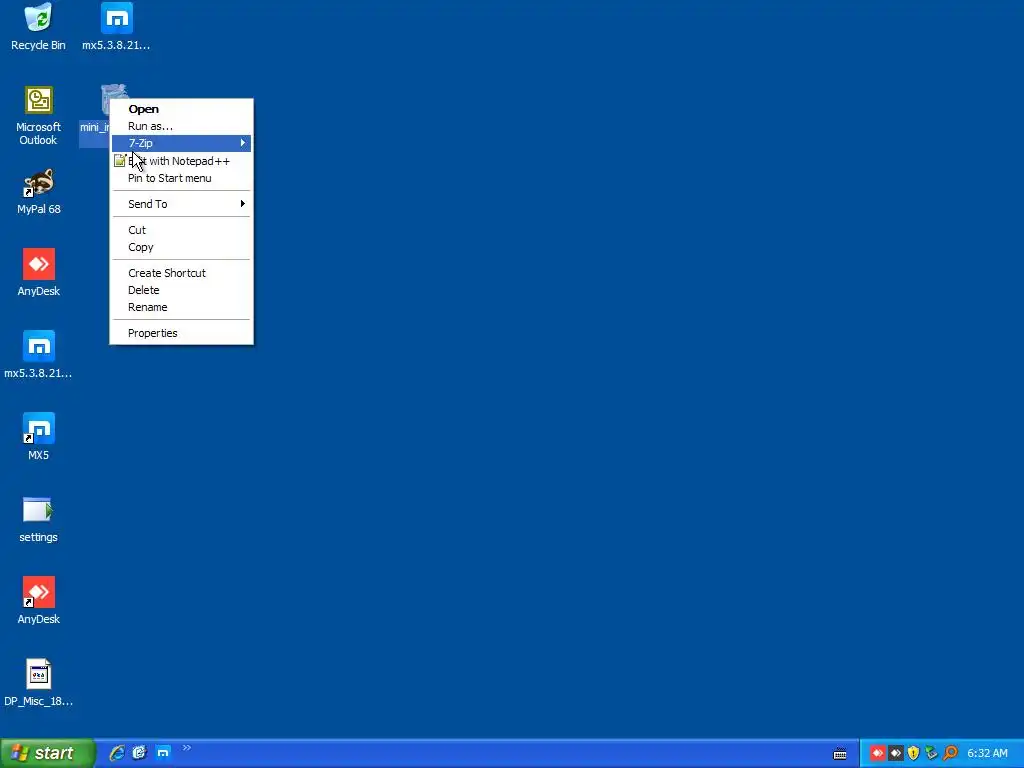
Task: Click the Safely Remove Hardware tray icon
Action: (932, 754)
